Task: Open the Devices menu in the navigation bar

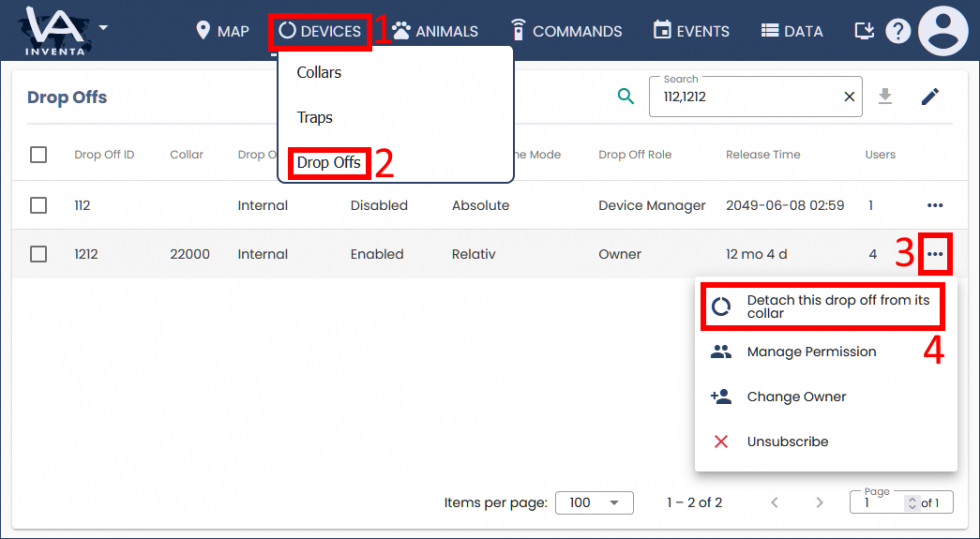Action: click(x=320, y=31)
